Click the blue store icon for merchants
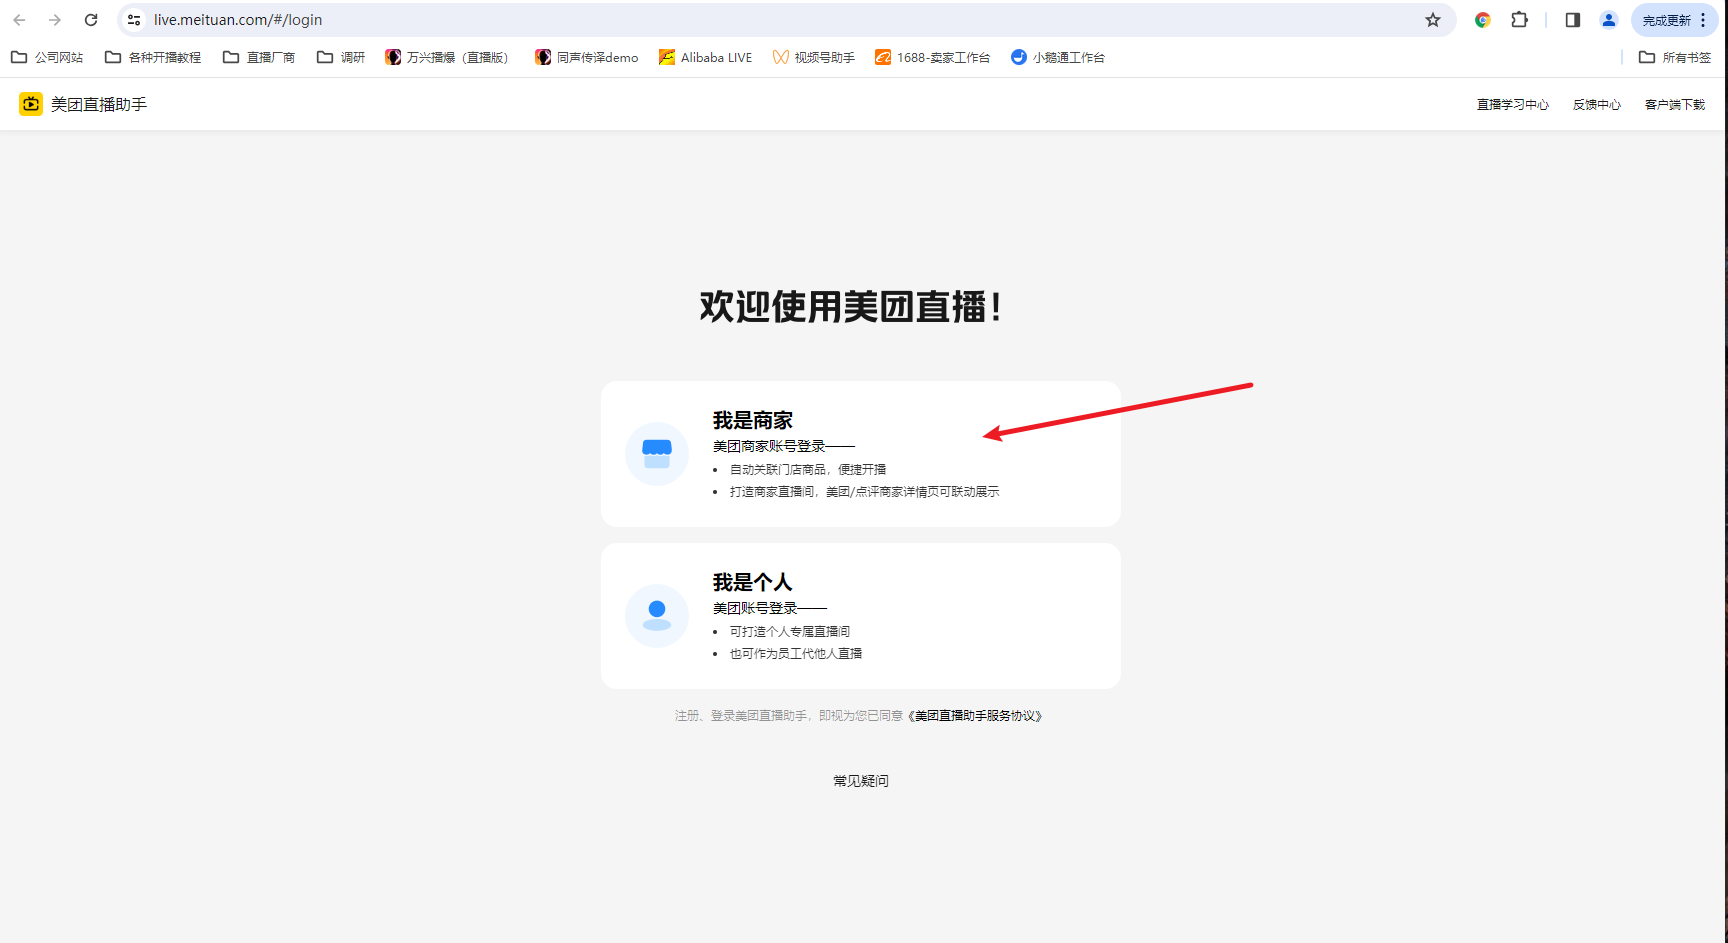Viewport: 1728px width, 943px height. click(x=657, y=454)
